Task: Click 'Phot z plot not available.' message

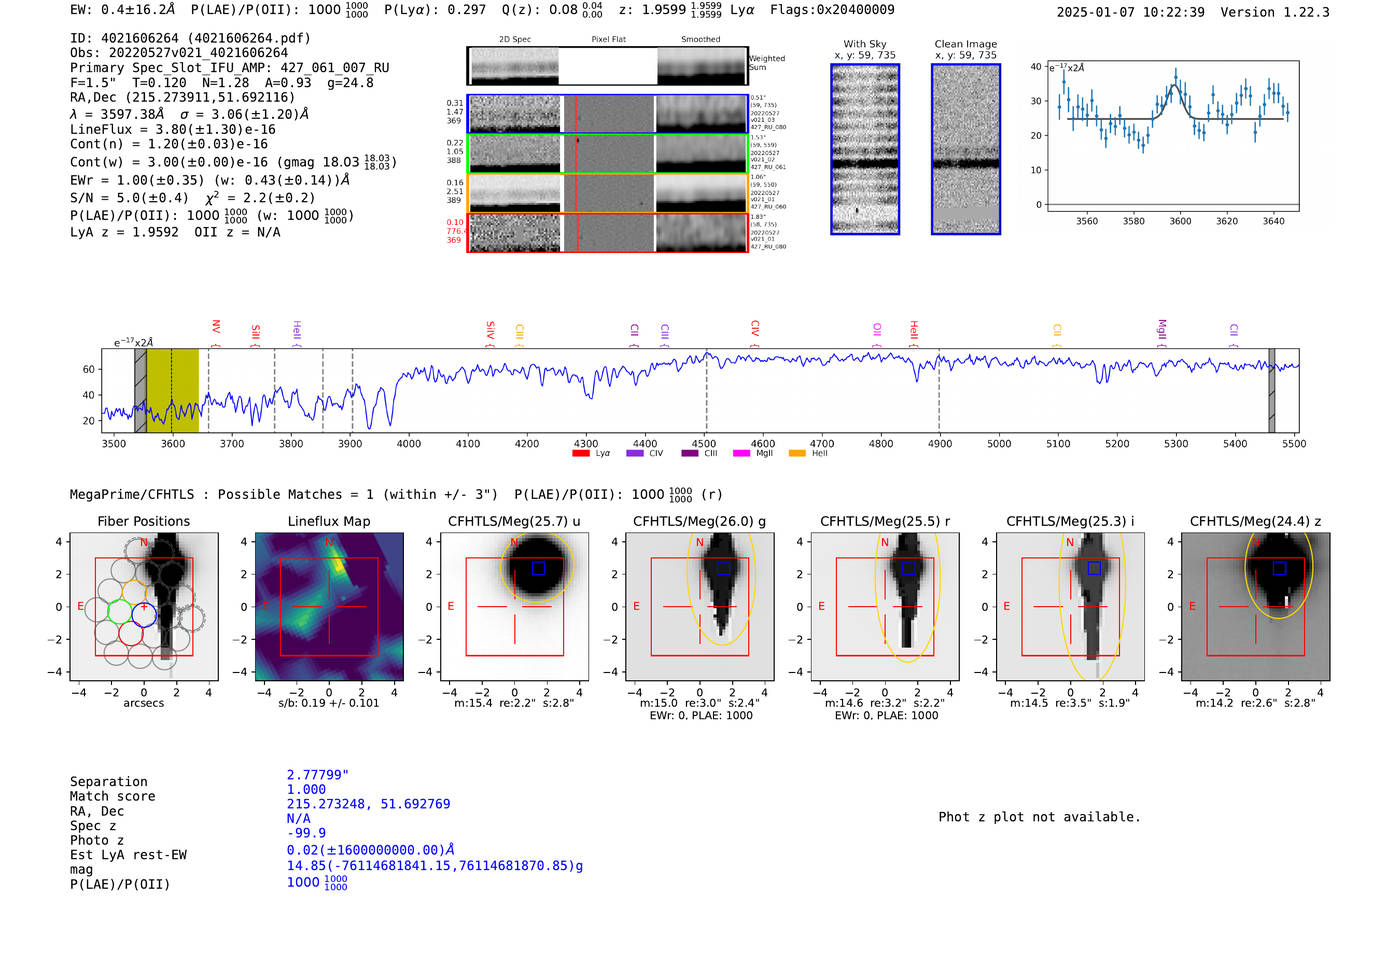Action: coord(1039,817)
